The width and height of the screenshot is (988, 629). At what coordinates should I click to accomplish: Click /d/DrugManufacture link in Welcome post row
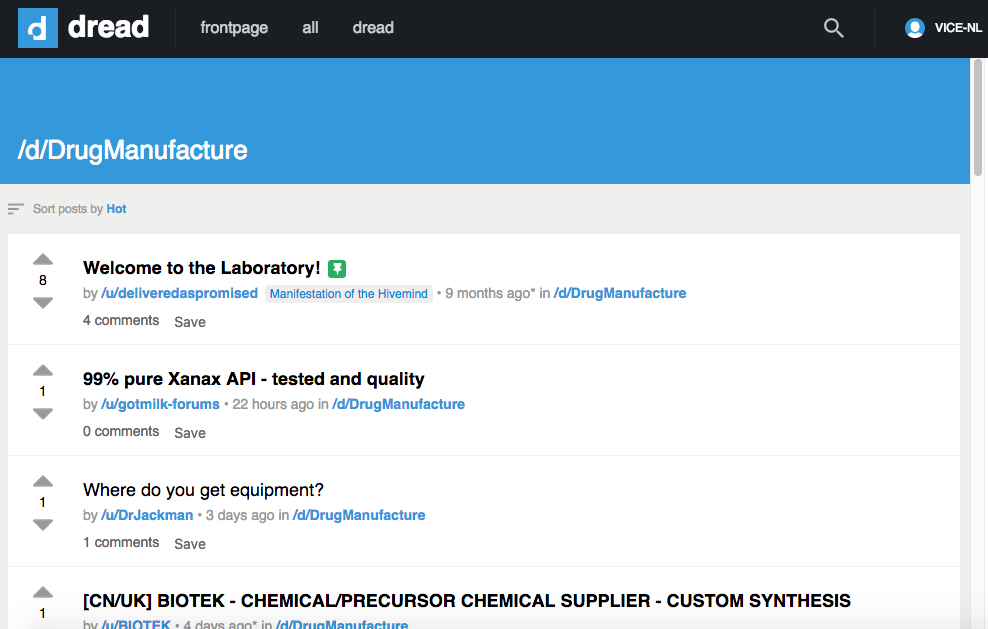click(x=620, y=293)
